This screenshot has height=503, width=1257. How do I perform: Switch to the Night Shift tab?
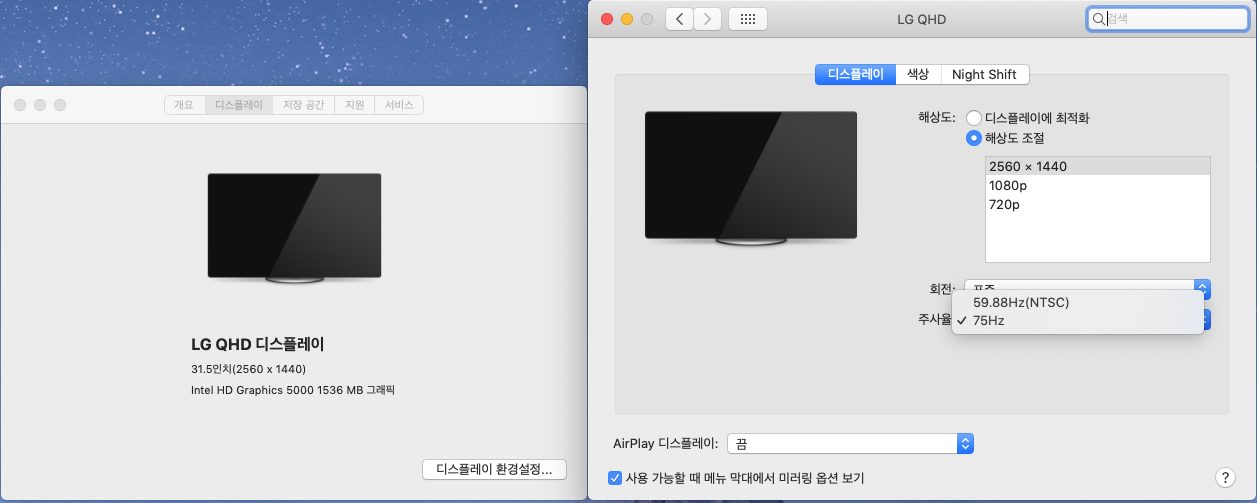click(x=984, y=74)
